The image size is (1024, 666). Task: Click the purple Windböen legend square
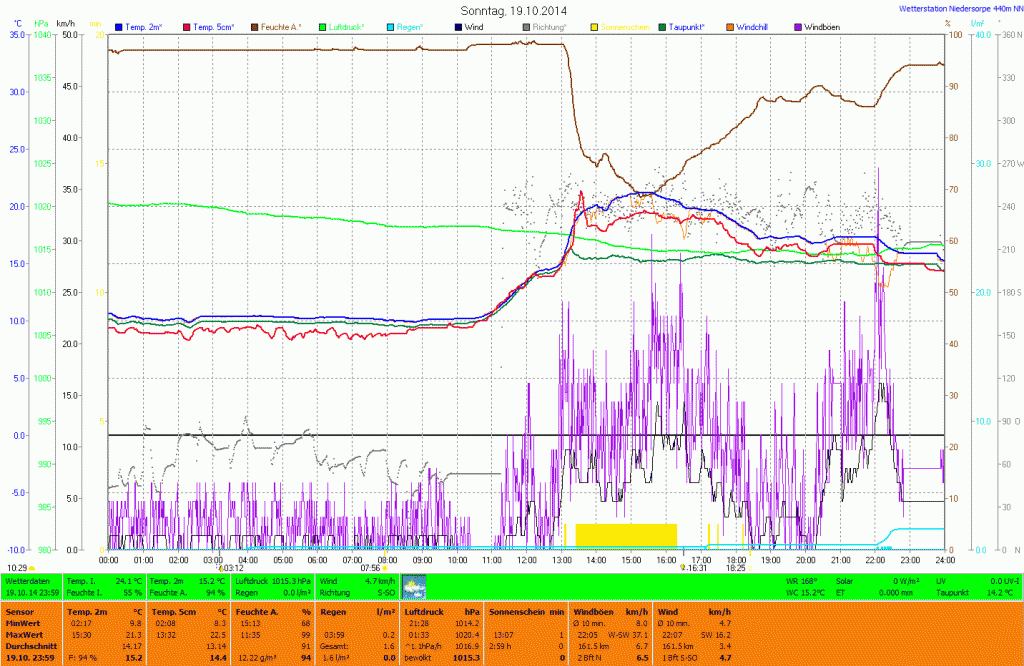(797, 26)
